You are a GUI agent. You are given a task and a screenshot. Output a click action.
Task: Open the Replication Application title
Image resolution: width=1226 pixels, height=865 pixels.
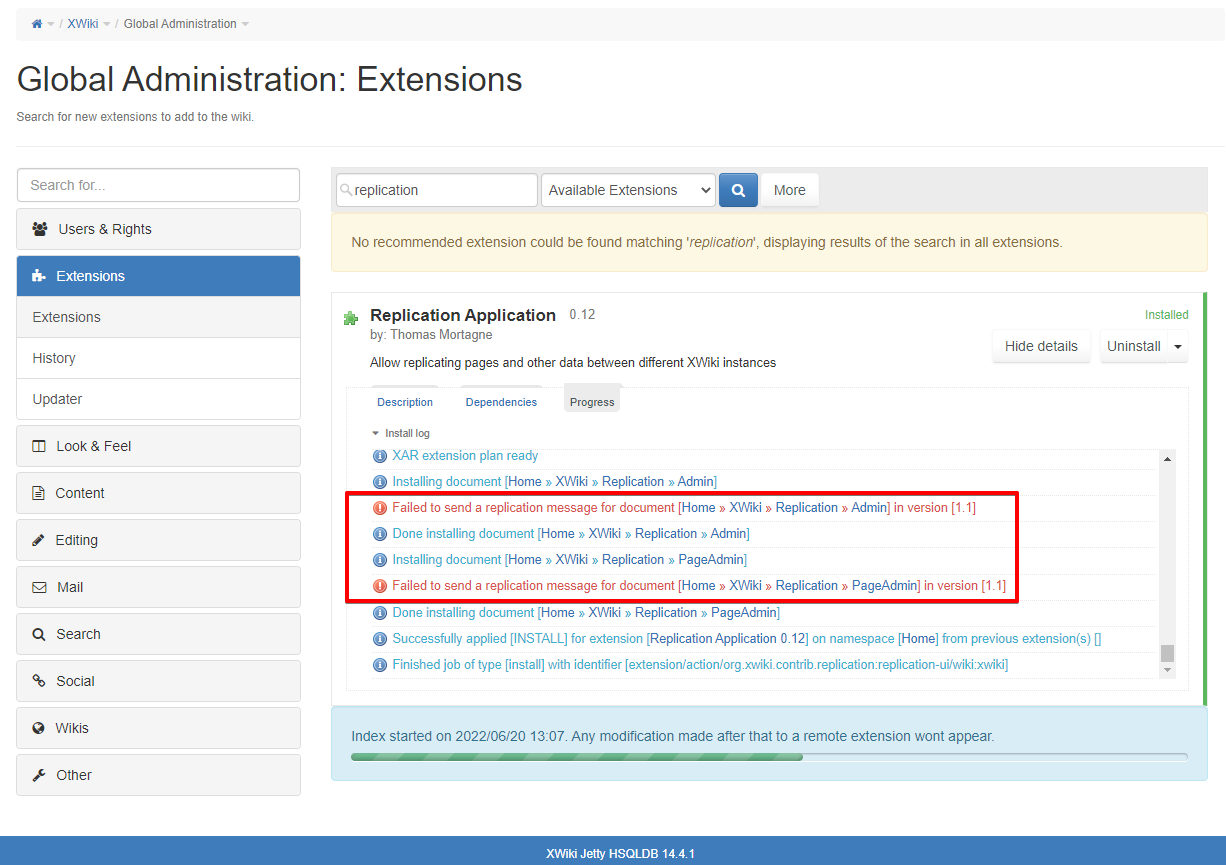(463, 315)
